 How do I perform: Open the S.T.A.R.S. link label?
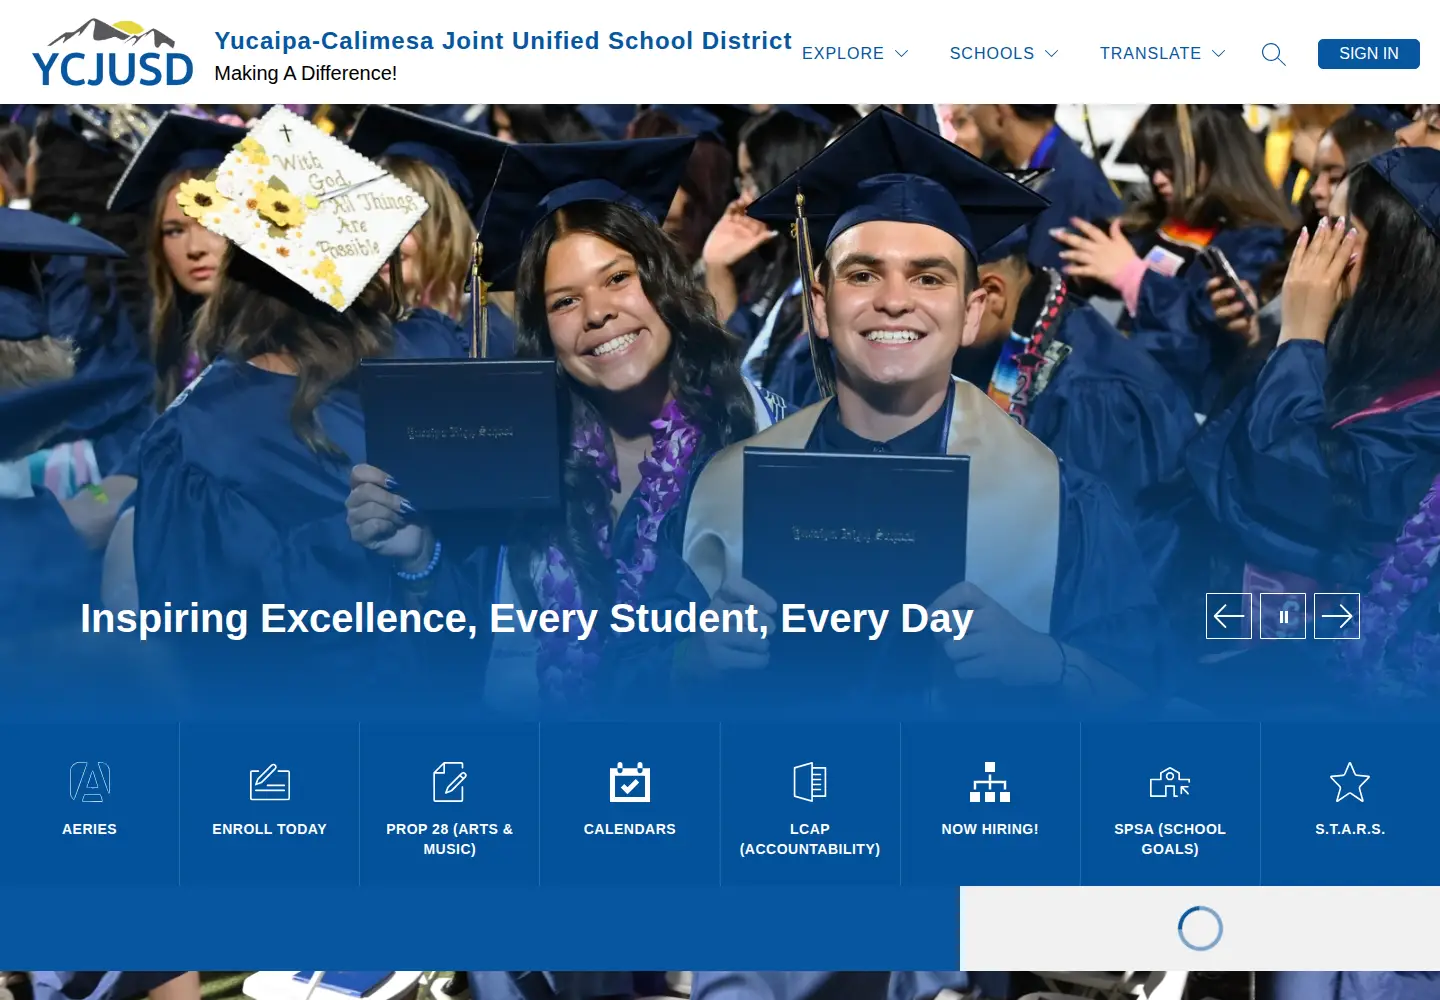pyautogui.click(x=1350, y=829)
